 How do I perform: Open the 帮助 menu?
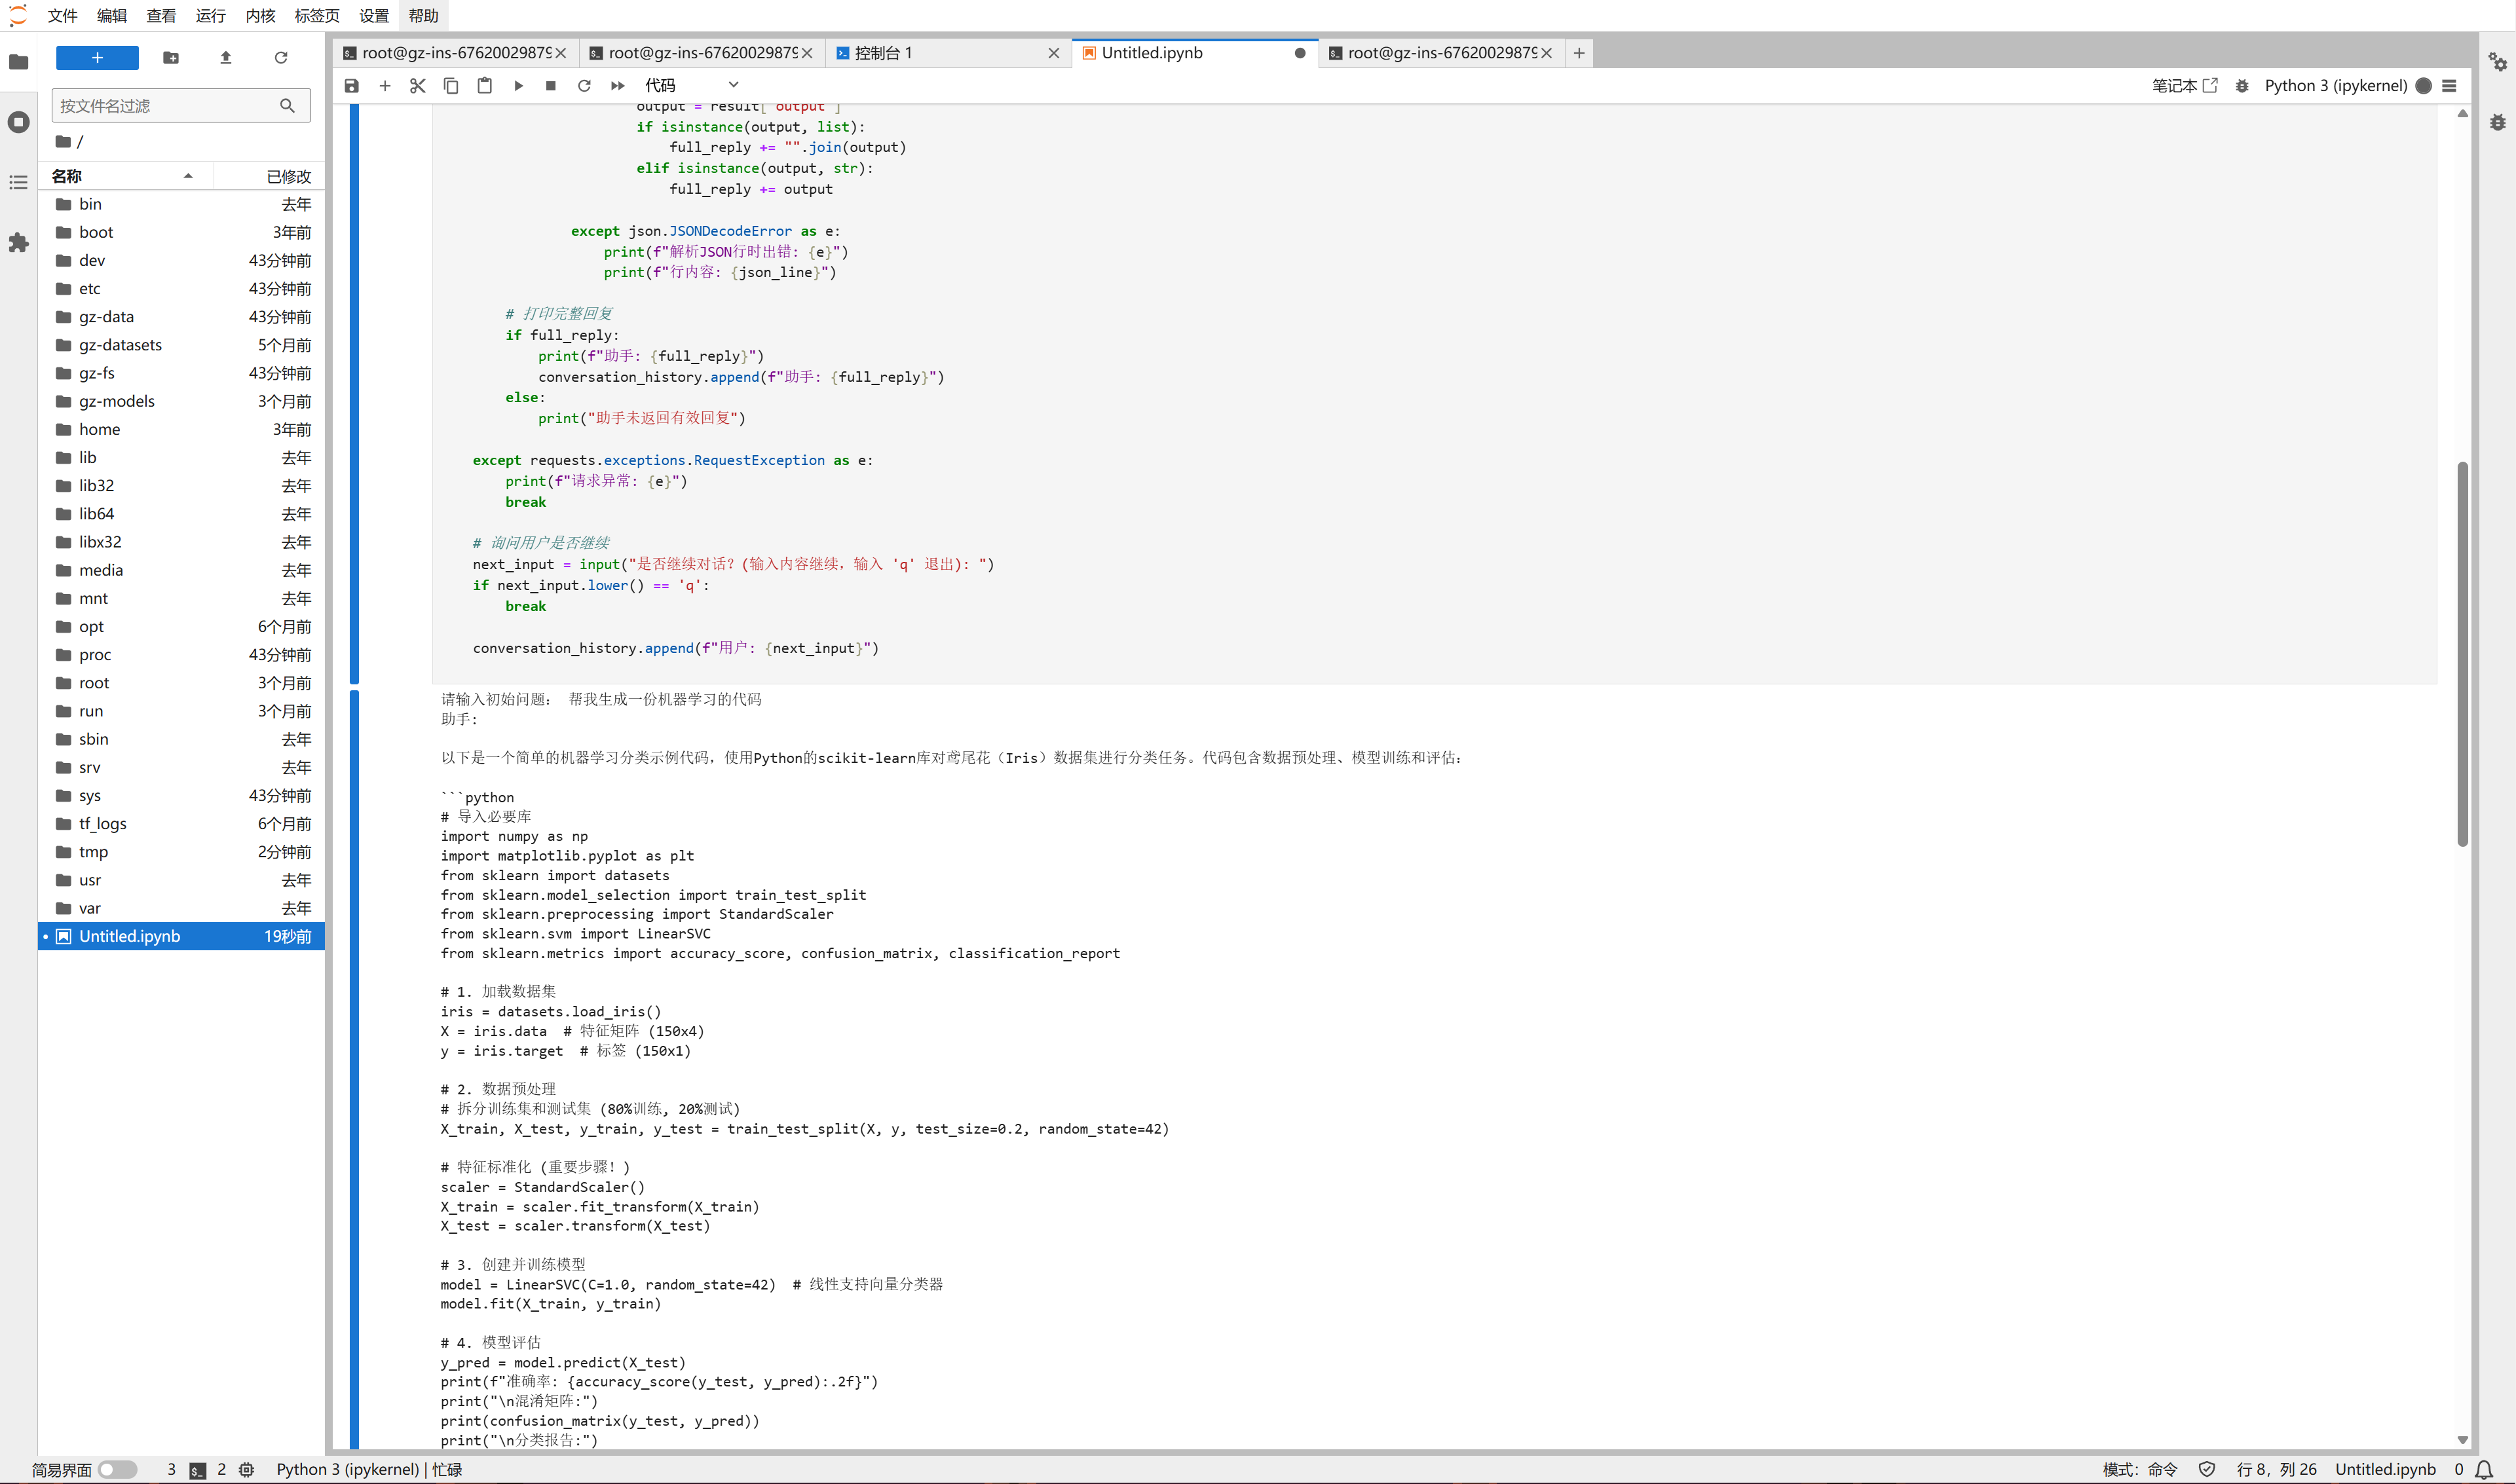424,16
